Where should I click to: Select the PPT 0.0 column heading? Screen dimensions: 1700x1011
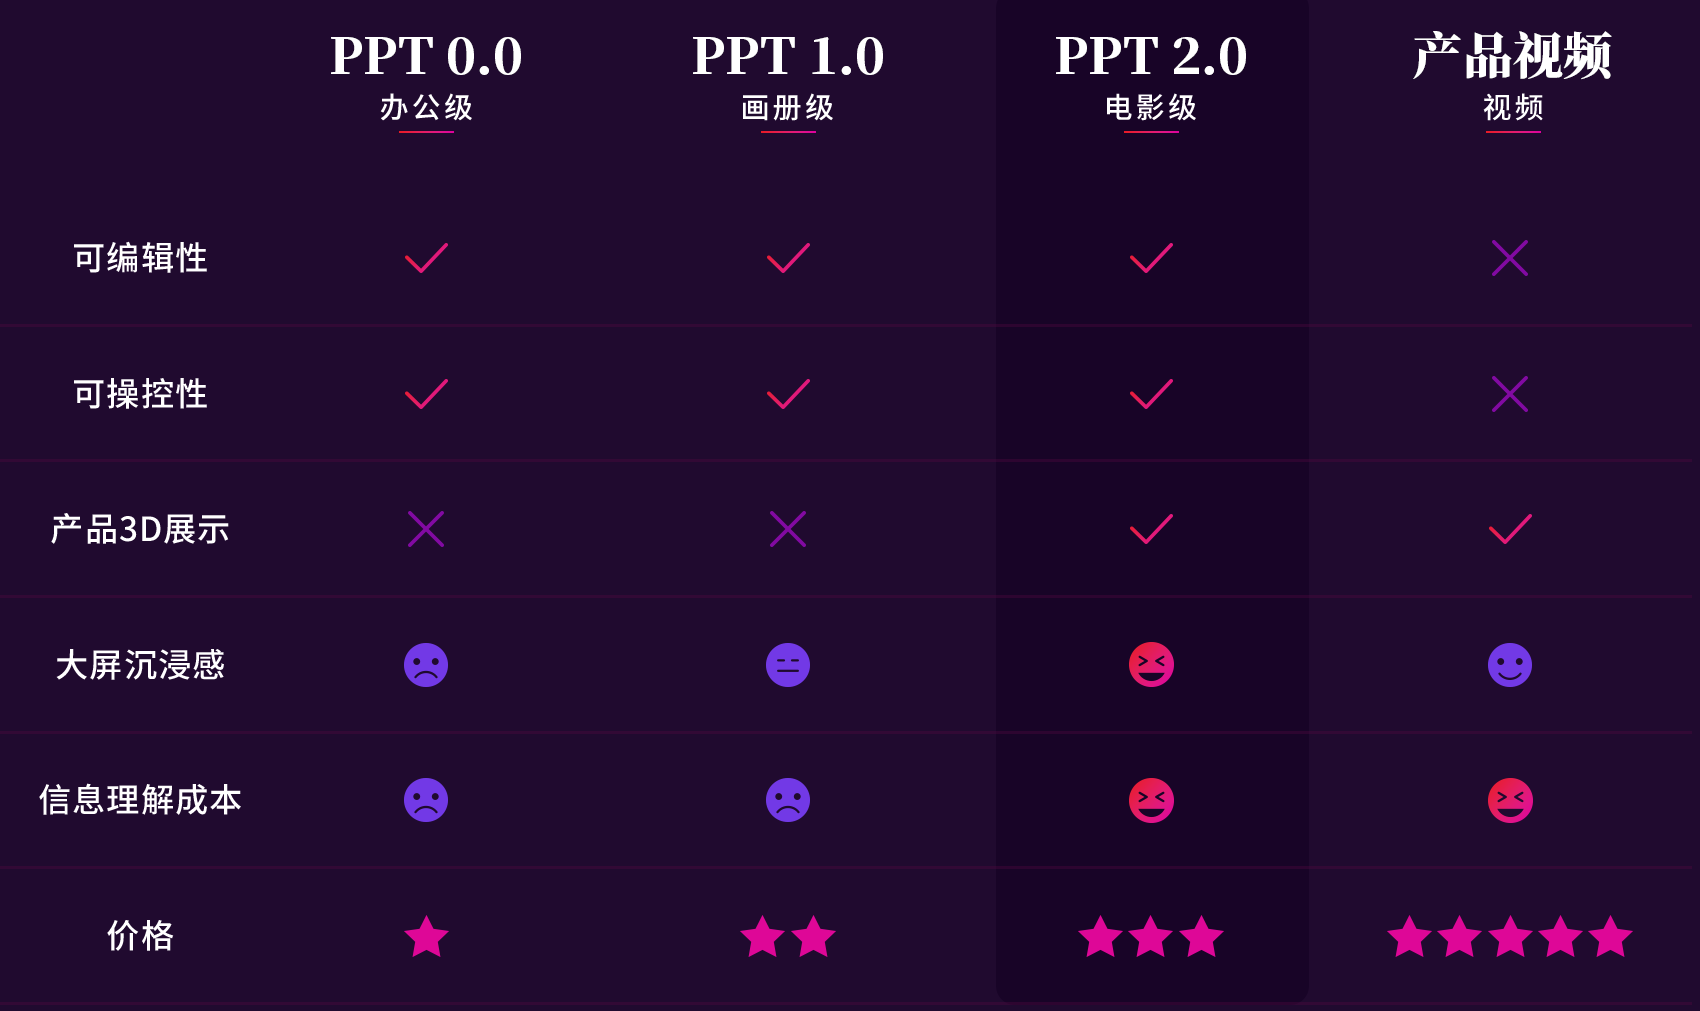point(426,55)
